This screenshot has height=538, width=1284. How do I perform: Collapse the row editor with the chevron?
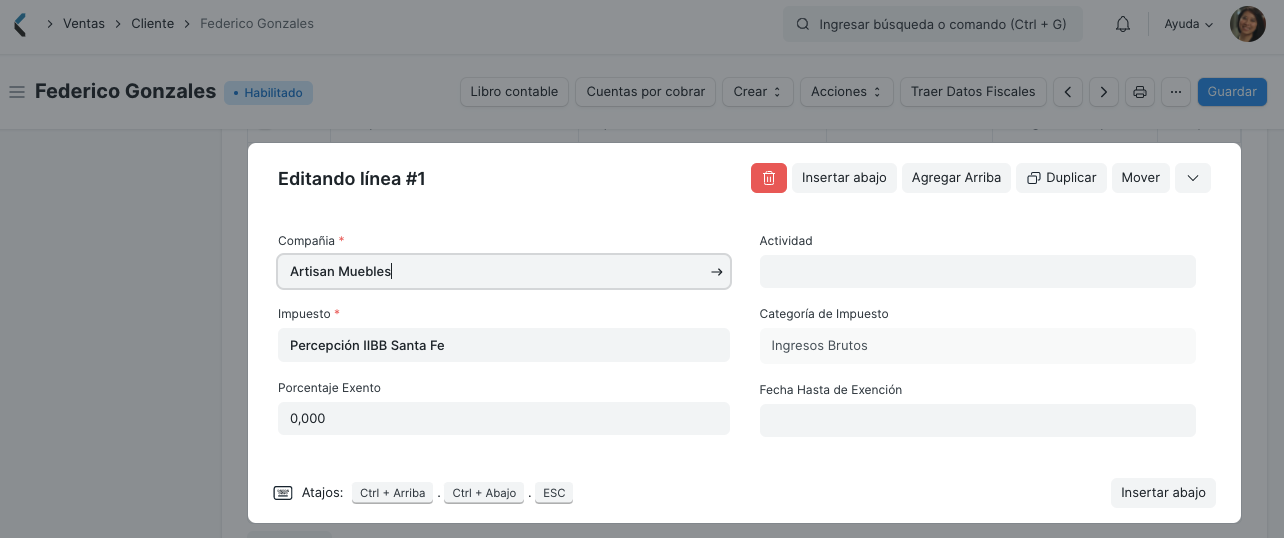pyautogui.click(x=1193, y=178)
